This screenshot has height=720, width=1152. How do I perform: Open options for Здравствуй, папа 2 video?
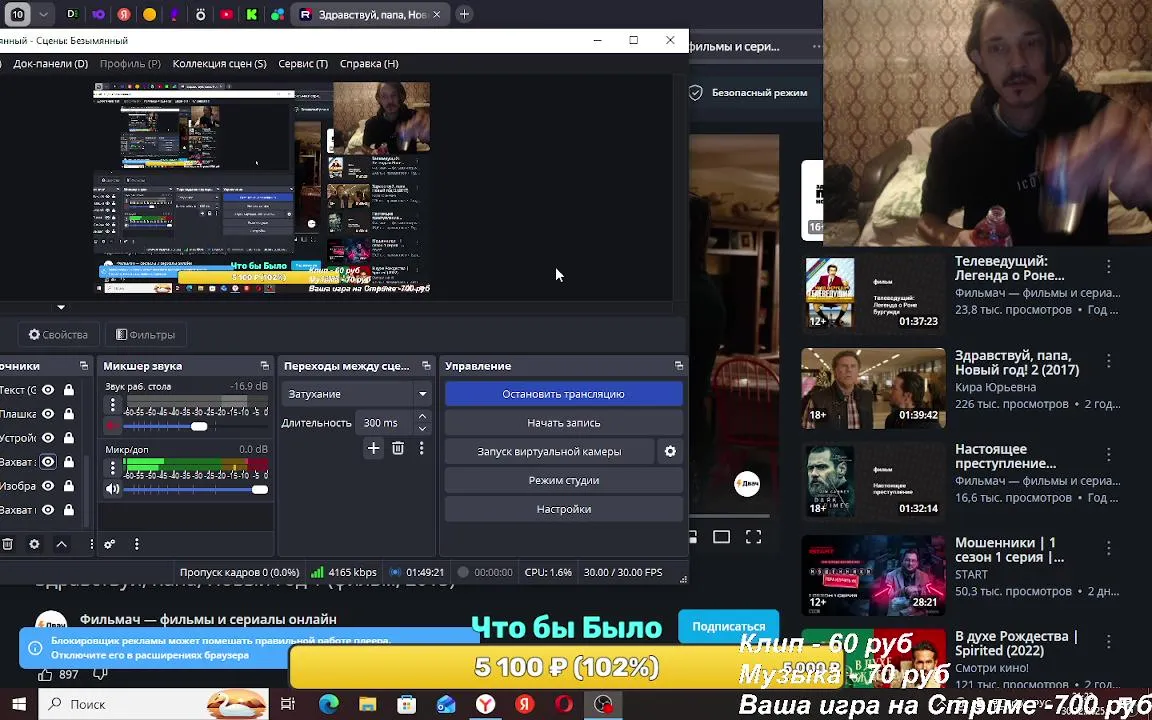point(1109,361)
